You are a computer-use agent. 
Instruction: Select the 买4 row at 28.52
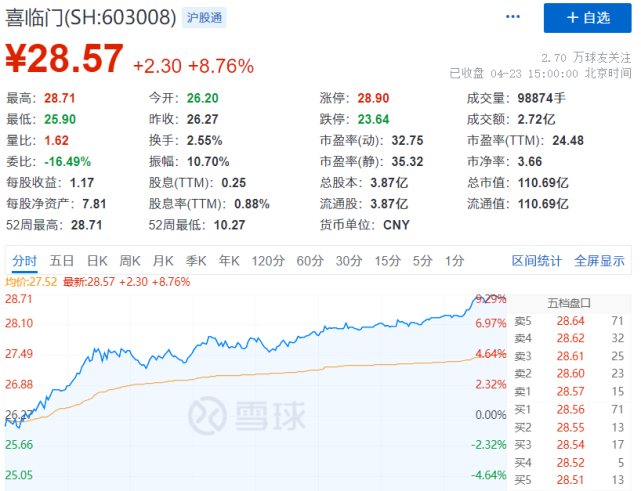(569, 463)
